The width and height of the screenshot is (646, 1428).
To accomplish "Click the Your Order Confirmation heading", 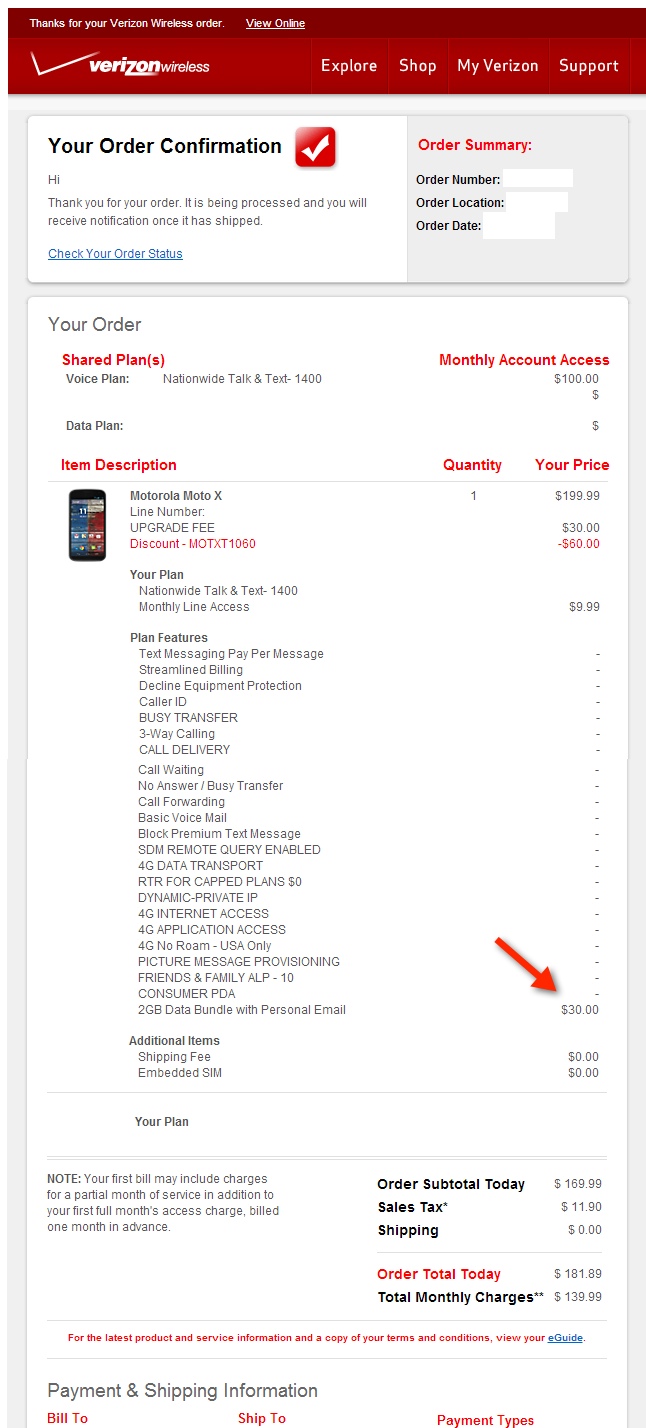I will 165,146.
